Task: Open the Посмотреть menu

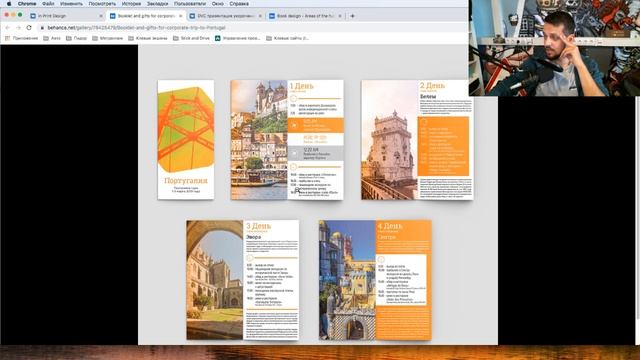Action: click(x=102, y=4)
